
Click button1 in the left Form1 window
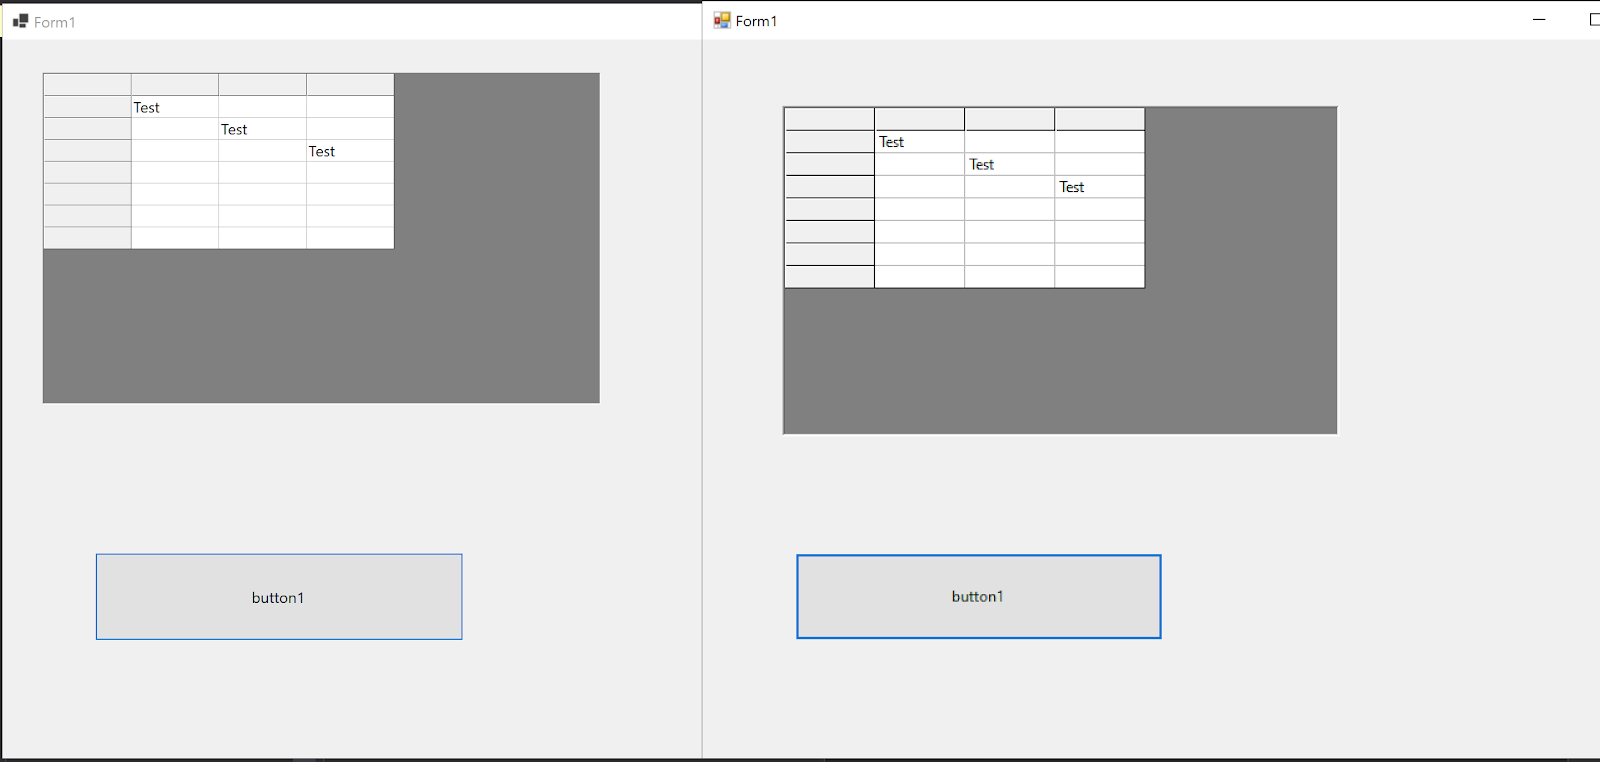279,597
